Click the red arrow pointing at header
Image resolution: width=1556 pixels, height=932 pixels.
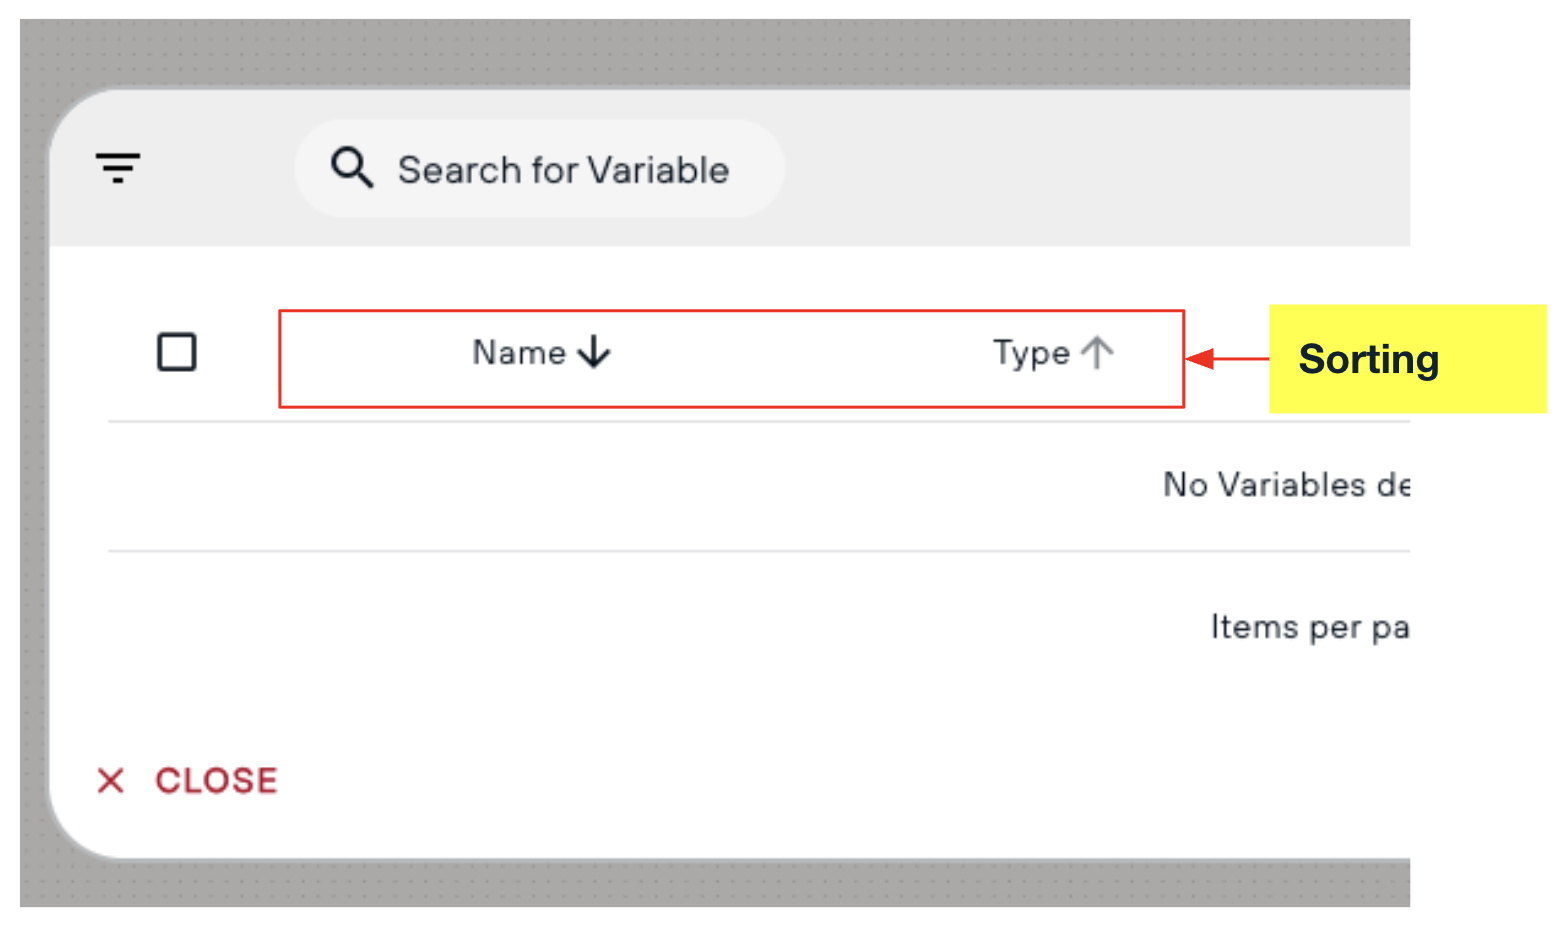click(1227, 358)
